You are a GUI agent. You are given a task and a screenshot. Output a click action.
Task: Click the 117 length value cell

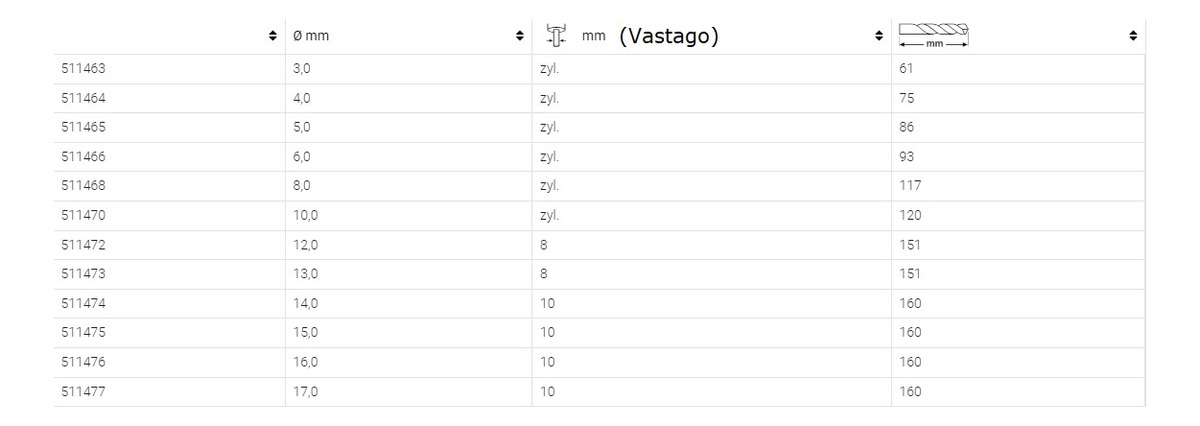coord(910,185)
